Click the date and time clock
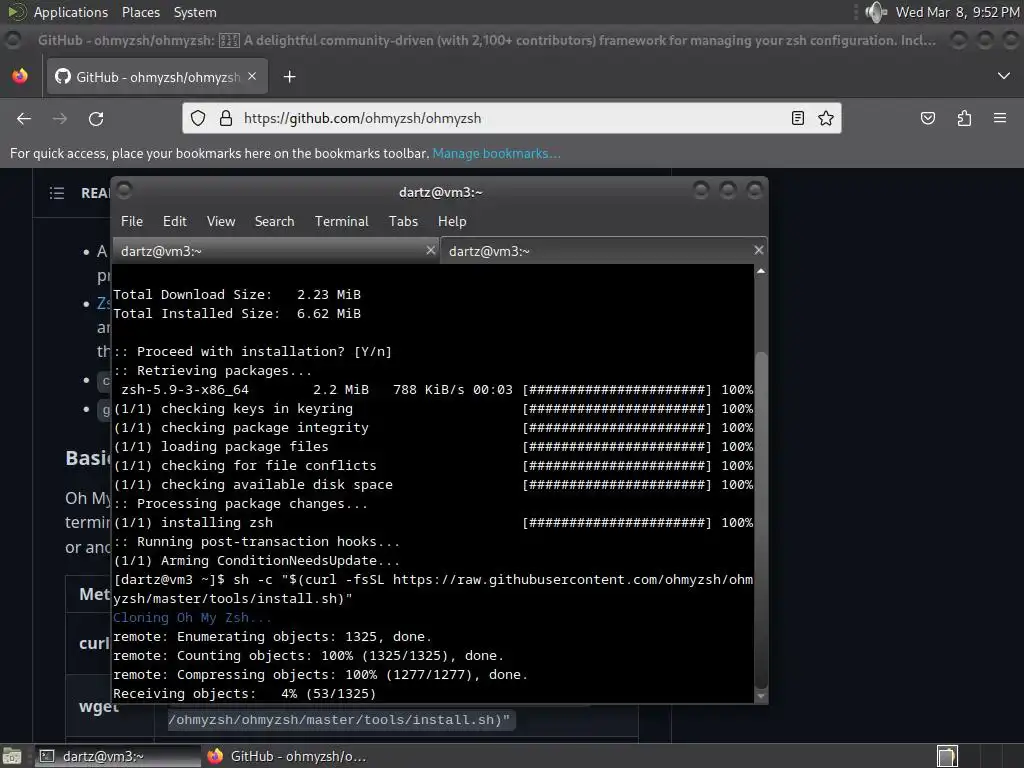Viewport: 1024px width, 768px height. click(x=957, y=12)
